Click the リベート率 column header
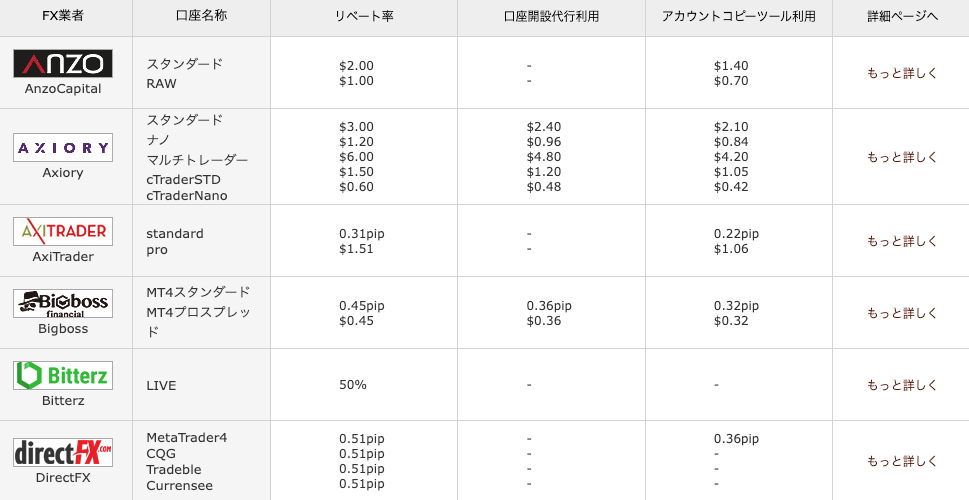969x500 pixels. point(364,18)
